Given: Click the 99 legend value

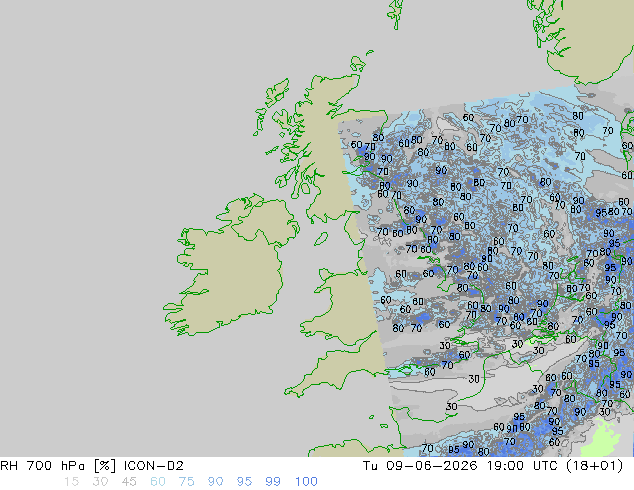Looking at the screenshot, I should (x=273, y=482).
